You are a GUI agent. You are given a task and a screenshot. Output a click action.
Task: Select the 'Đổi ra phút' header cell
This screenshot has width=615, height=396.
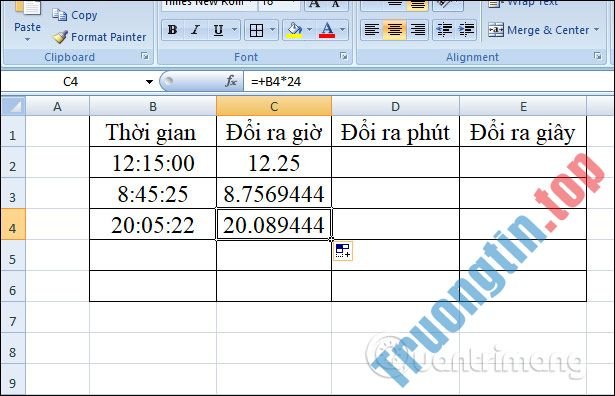[x=395, y=132]
